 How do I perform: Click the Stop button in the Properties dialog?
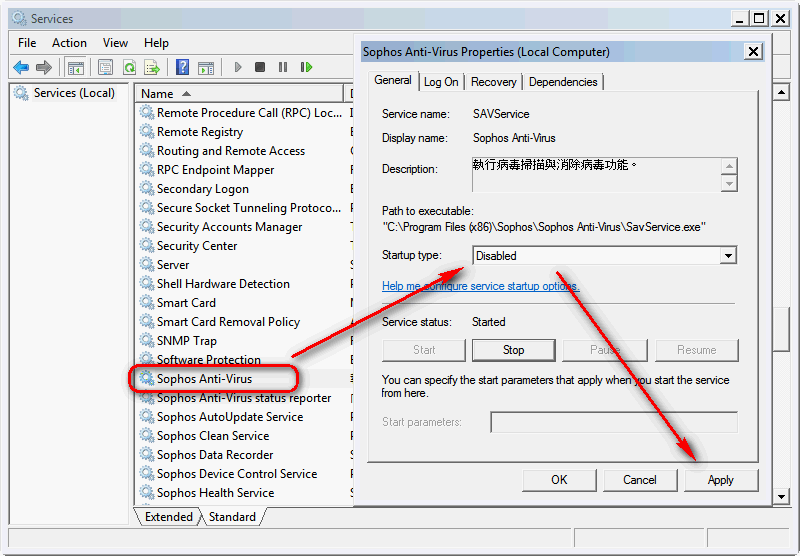coord(513,350)
